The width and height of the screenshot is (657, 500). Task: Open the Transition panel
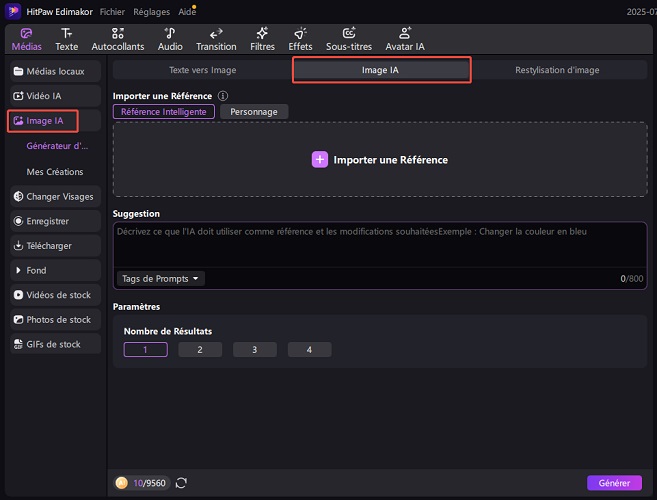(x=216, y=39)
